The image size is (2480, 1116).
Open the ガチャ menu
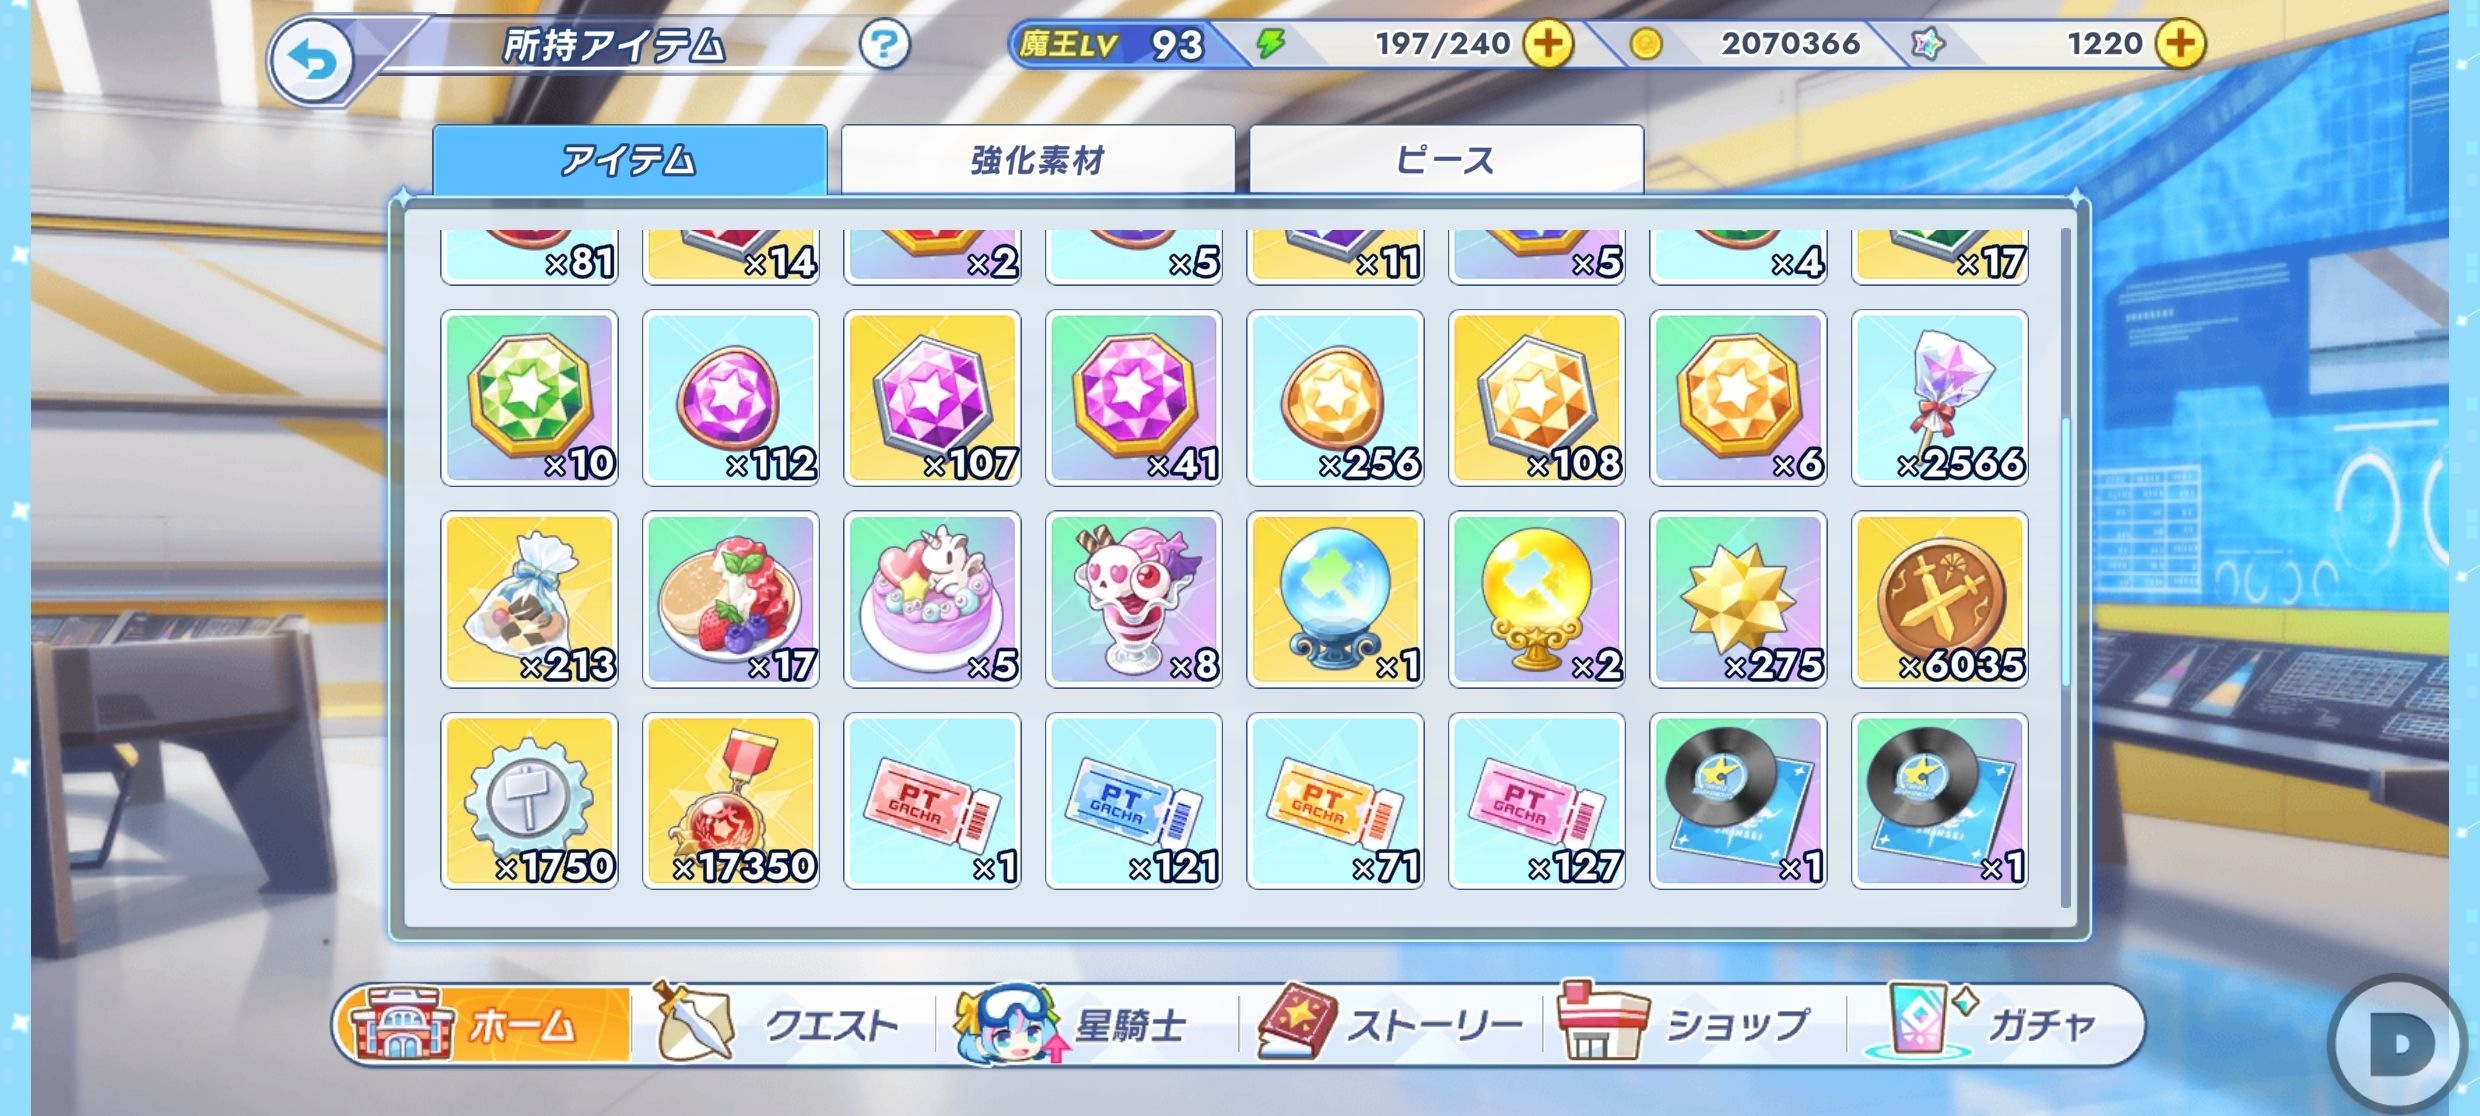pyautogui.click(x=1996, y=1024)
